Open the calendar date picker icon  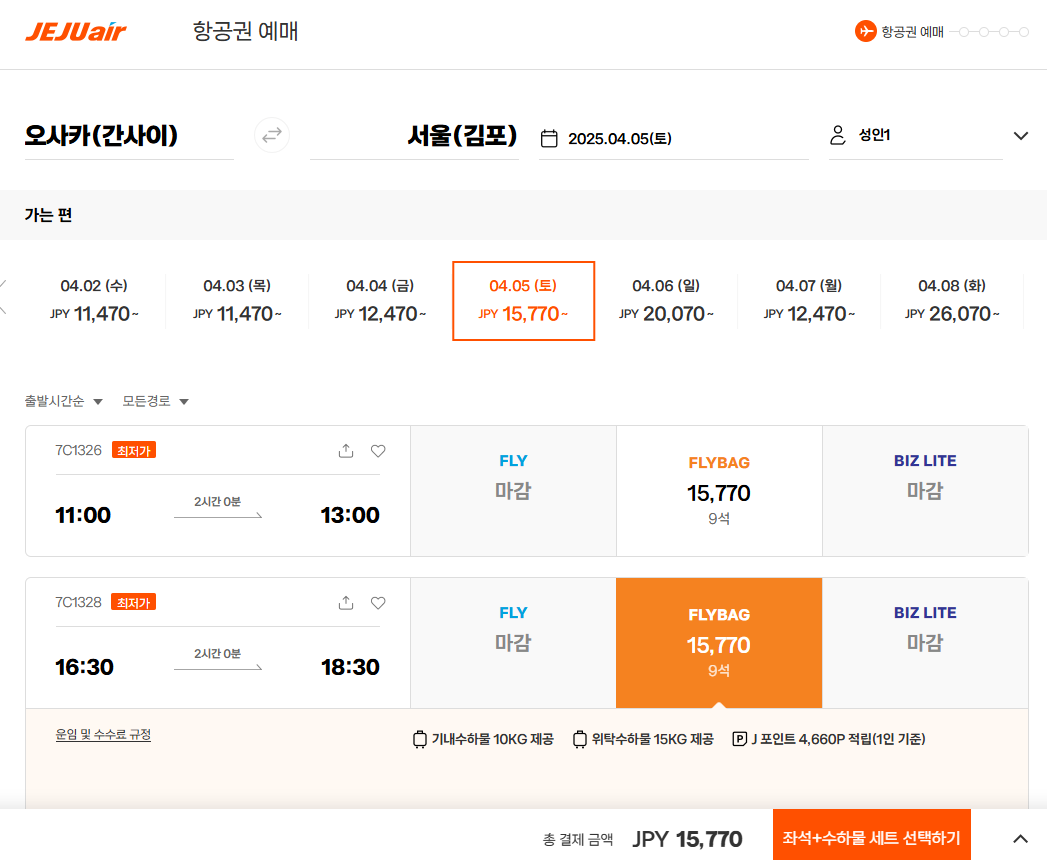[x=548, y=138]
